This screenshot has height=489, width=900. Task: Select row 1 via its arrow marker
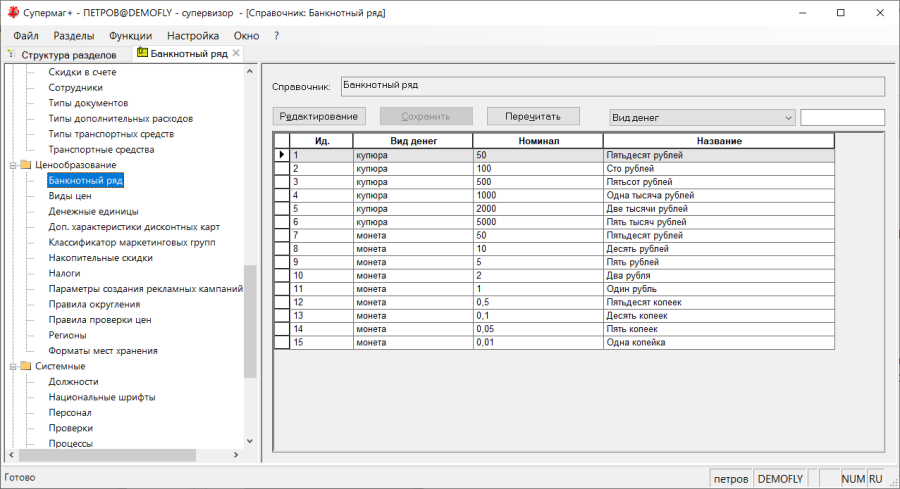281,155
